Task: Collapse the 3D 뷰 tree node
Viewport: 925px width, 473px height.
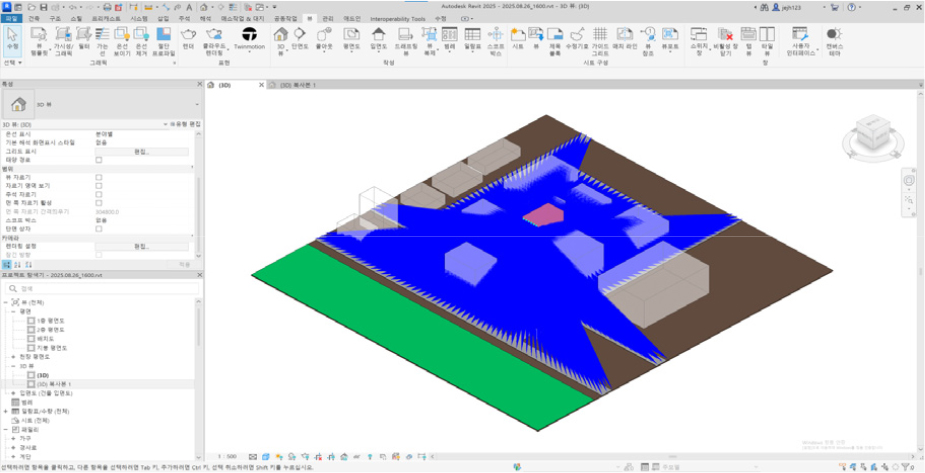Action: pos(14,366)
